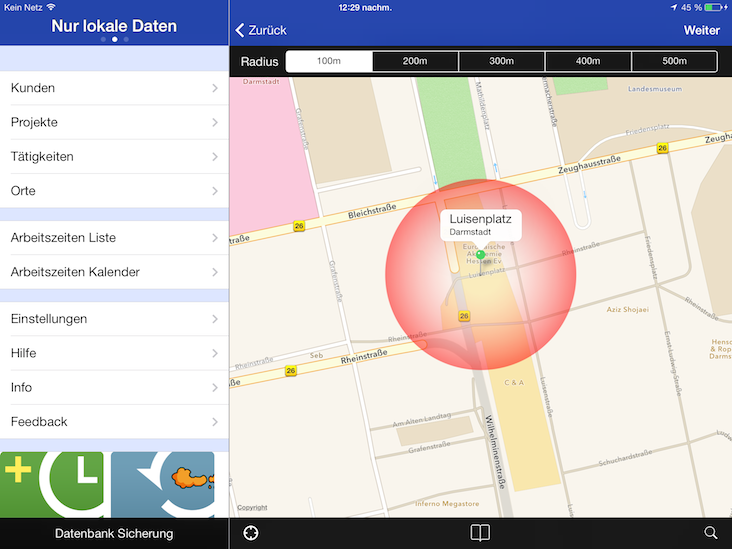The image size is (732, 549).
Task: Select the 200m radius segment
Action: [x=415, y=61]
